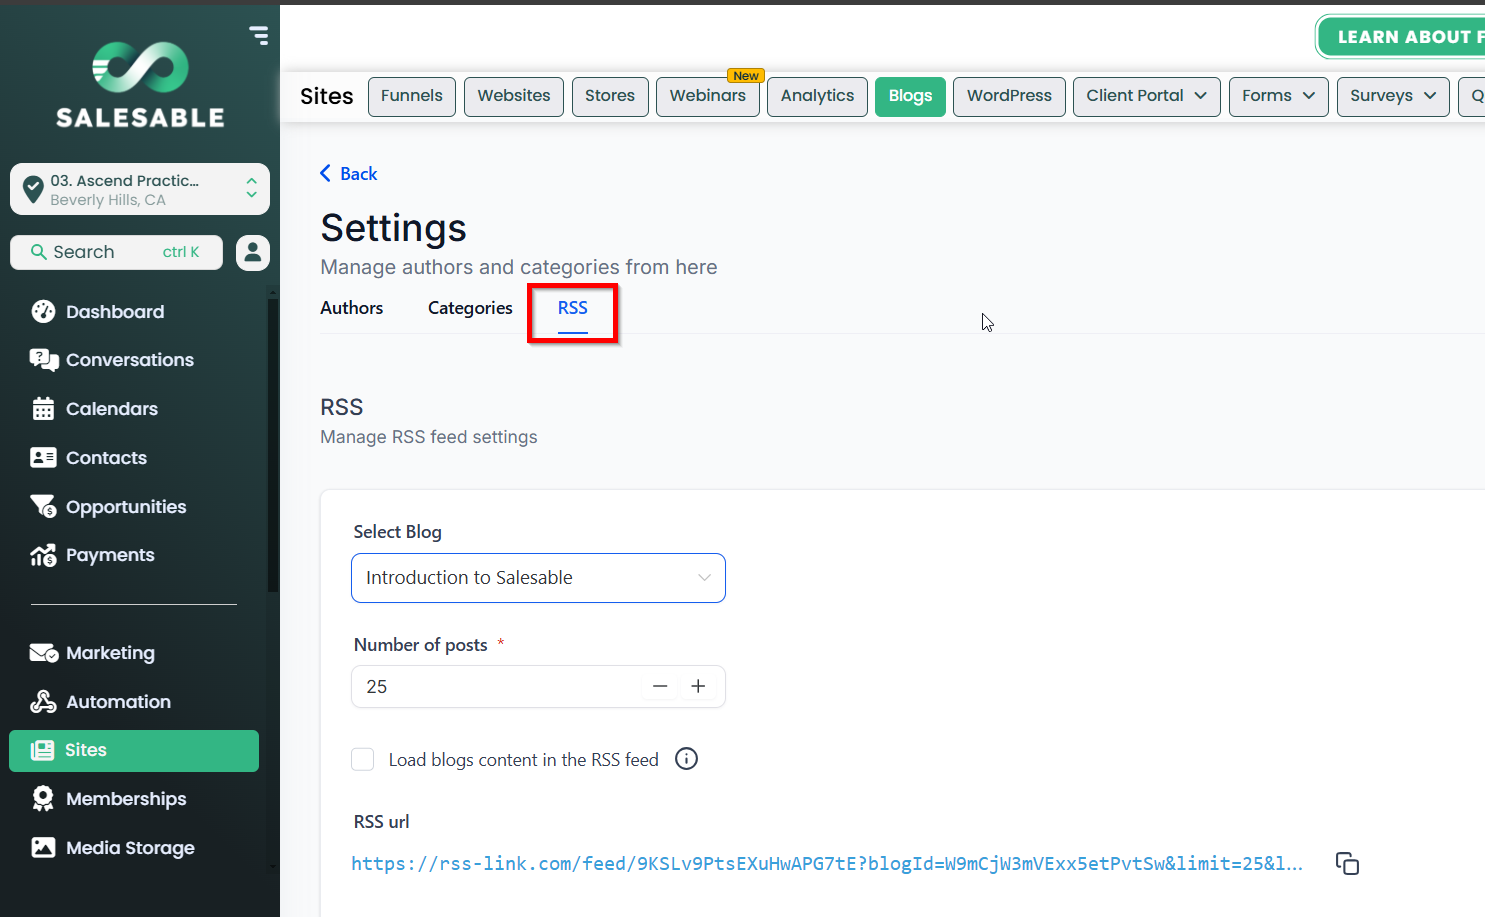This screenshot has width=1485, height=917.
Task: Show info about loading blog content
Action: (686, 759)
